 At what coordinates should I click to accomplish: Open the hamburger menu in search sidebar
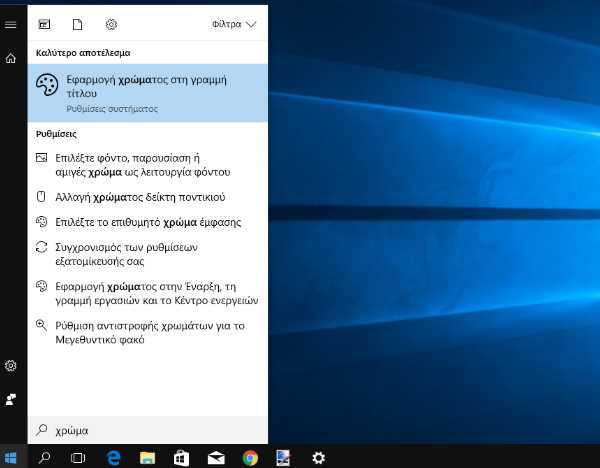pos(11,24)
